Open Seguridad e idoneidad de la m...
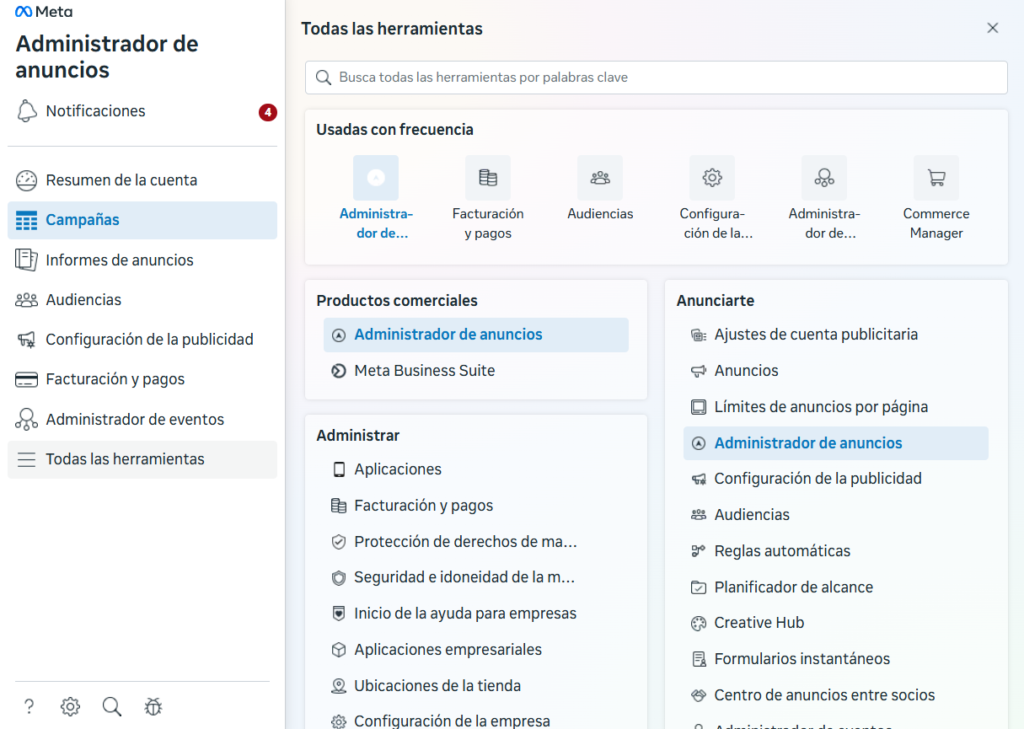The height and width of the screenshot is (729, 1024). click(476, 577)
